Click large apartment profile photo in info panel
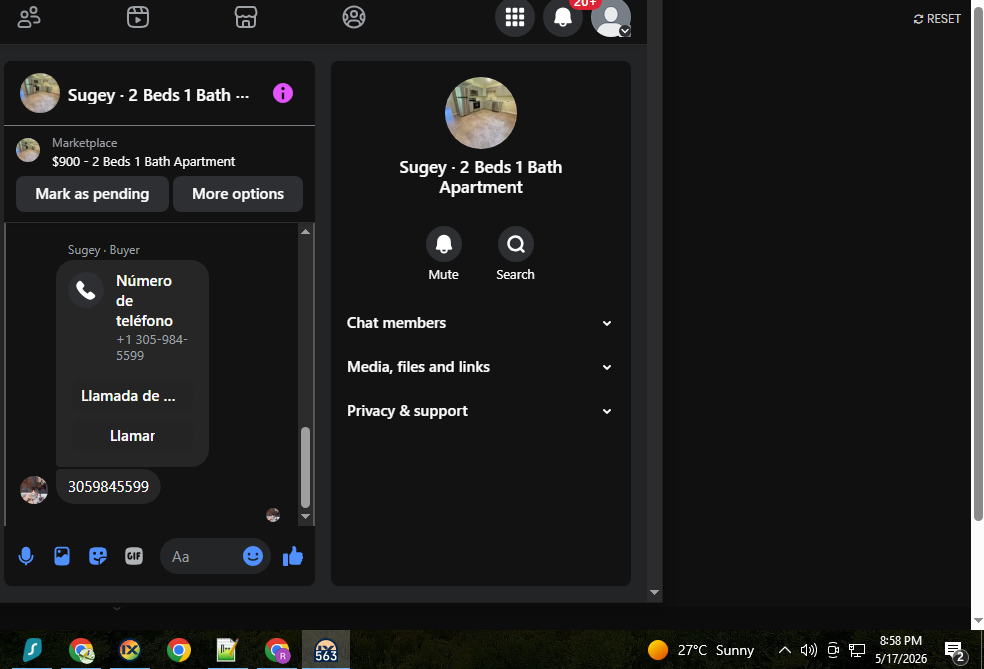This screenshot has width=984, height=669. (x=481, y=113)
